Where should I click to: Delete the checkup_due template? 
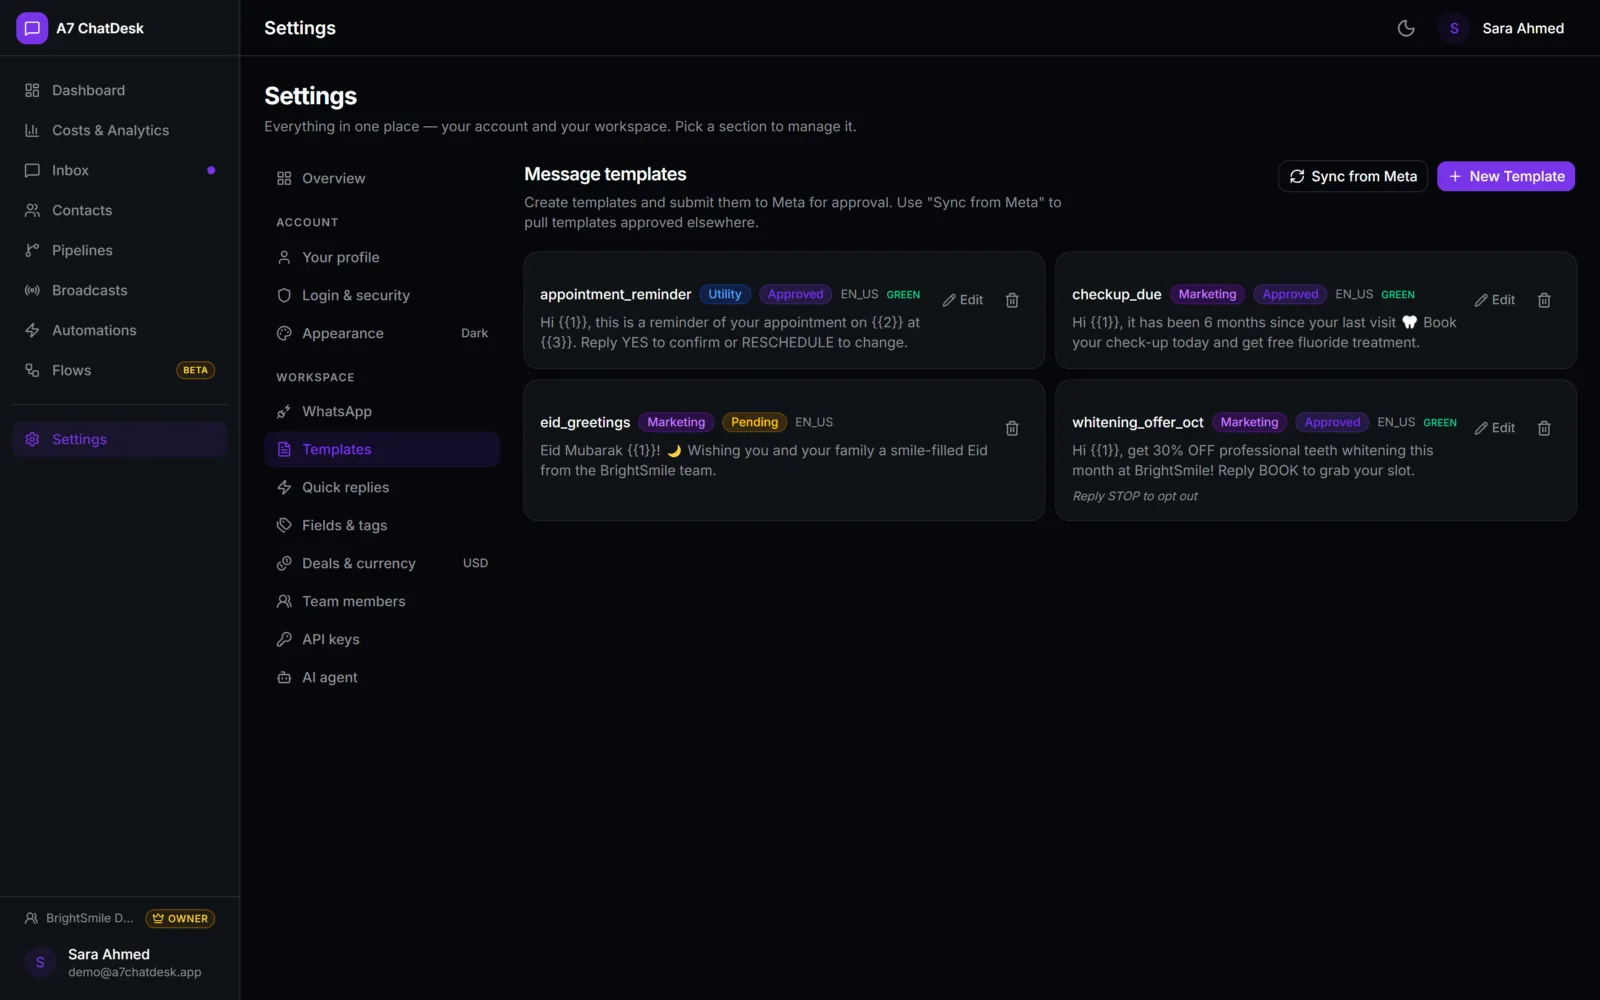click(x=1544, y=300)
